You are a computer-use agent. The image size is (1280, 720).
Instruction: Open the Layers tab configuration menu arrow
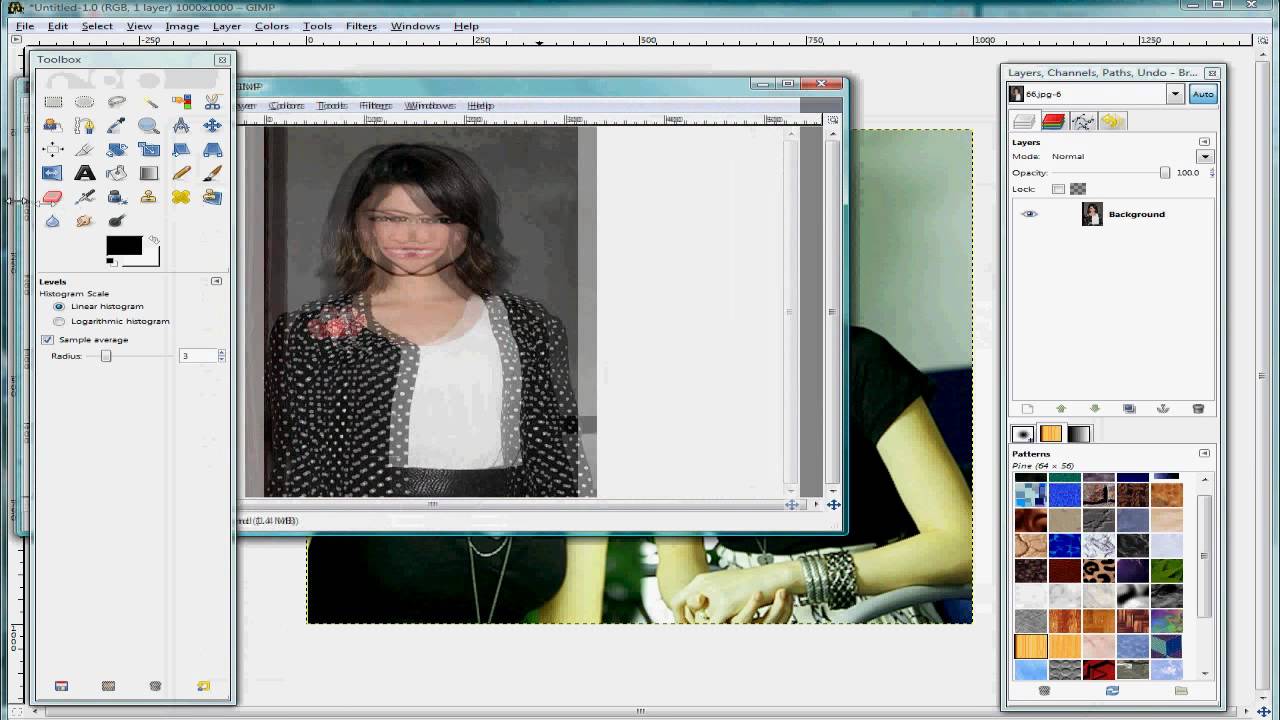click(x=1204, y=142)
